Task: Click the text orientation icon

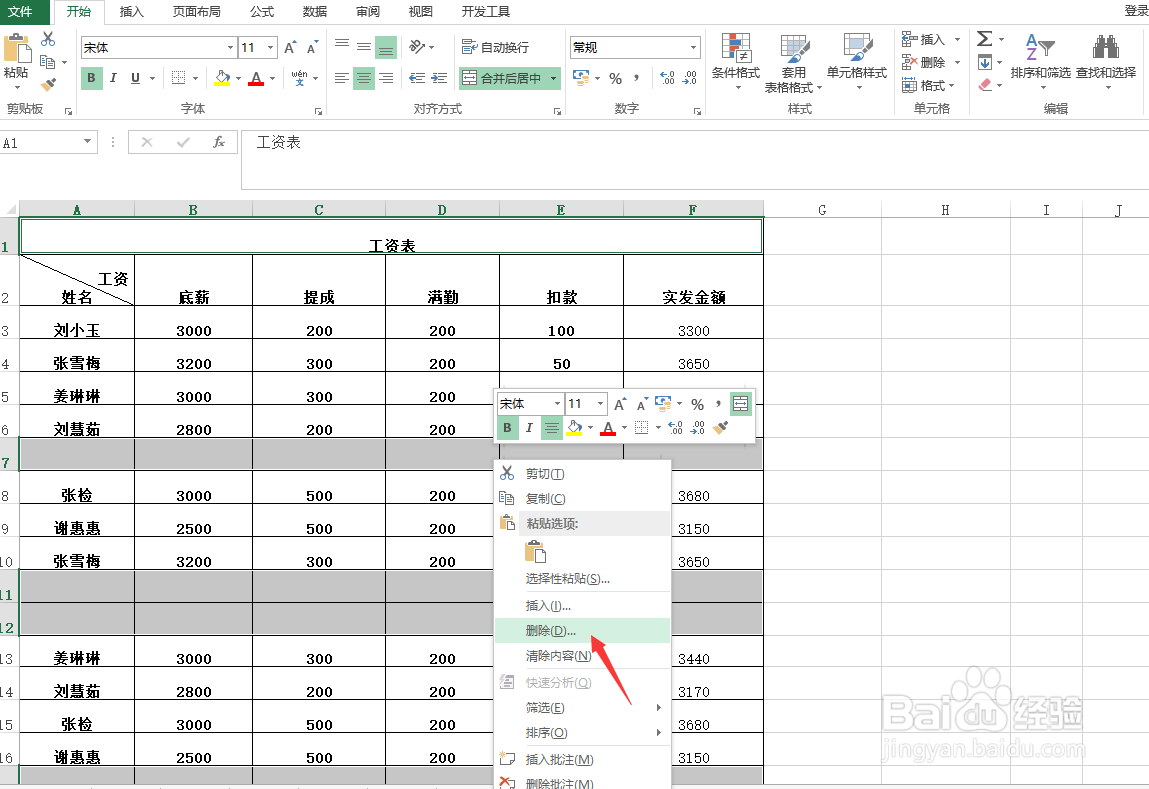Action: 417,47
